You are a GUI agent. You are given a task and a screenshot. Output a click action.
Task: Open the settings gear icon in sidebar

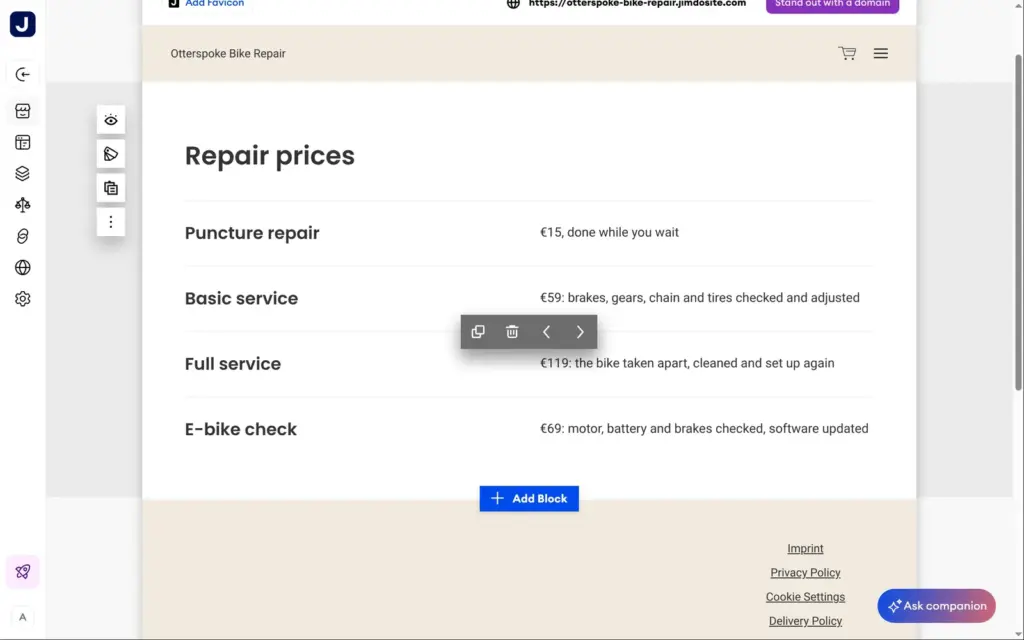pyautogui.click(x=23, y=299)
